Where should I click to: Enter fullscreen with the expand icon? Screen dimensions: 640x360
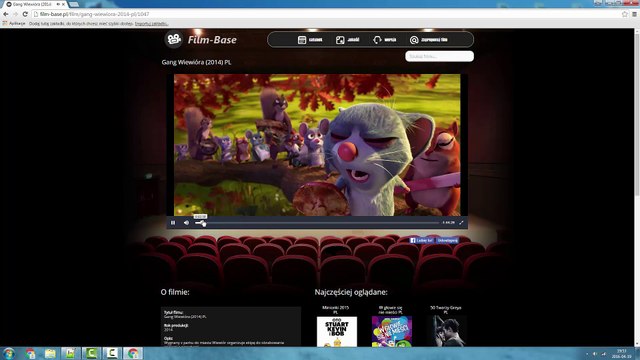pos(461,222)
